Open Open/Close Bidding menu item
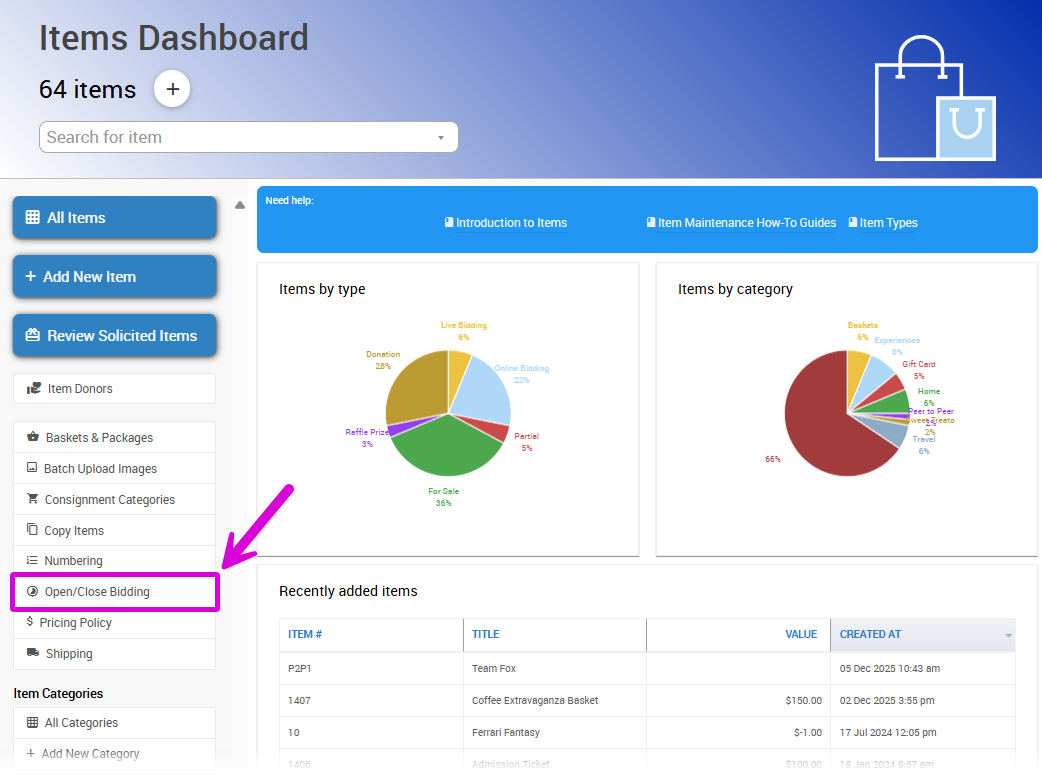Viewport: 1042px width, 779px height. [x=97, y=592]
